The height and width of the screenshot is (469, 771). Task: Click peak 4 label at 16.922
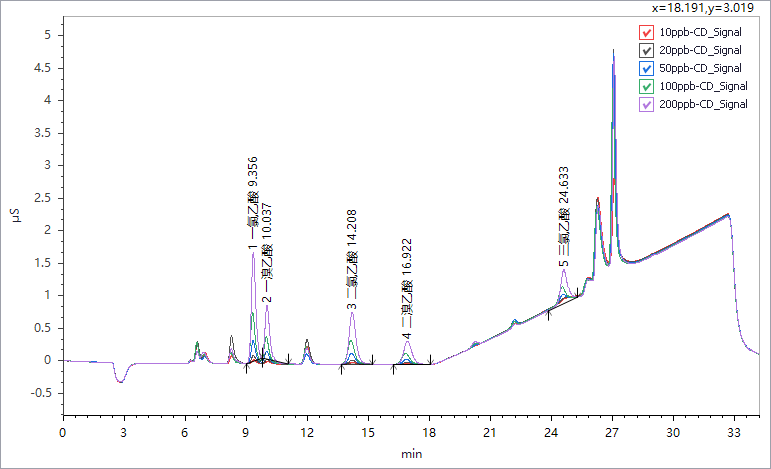tap(406, 290)
